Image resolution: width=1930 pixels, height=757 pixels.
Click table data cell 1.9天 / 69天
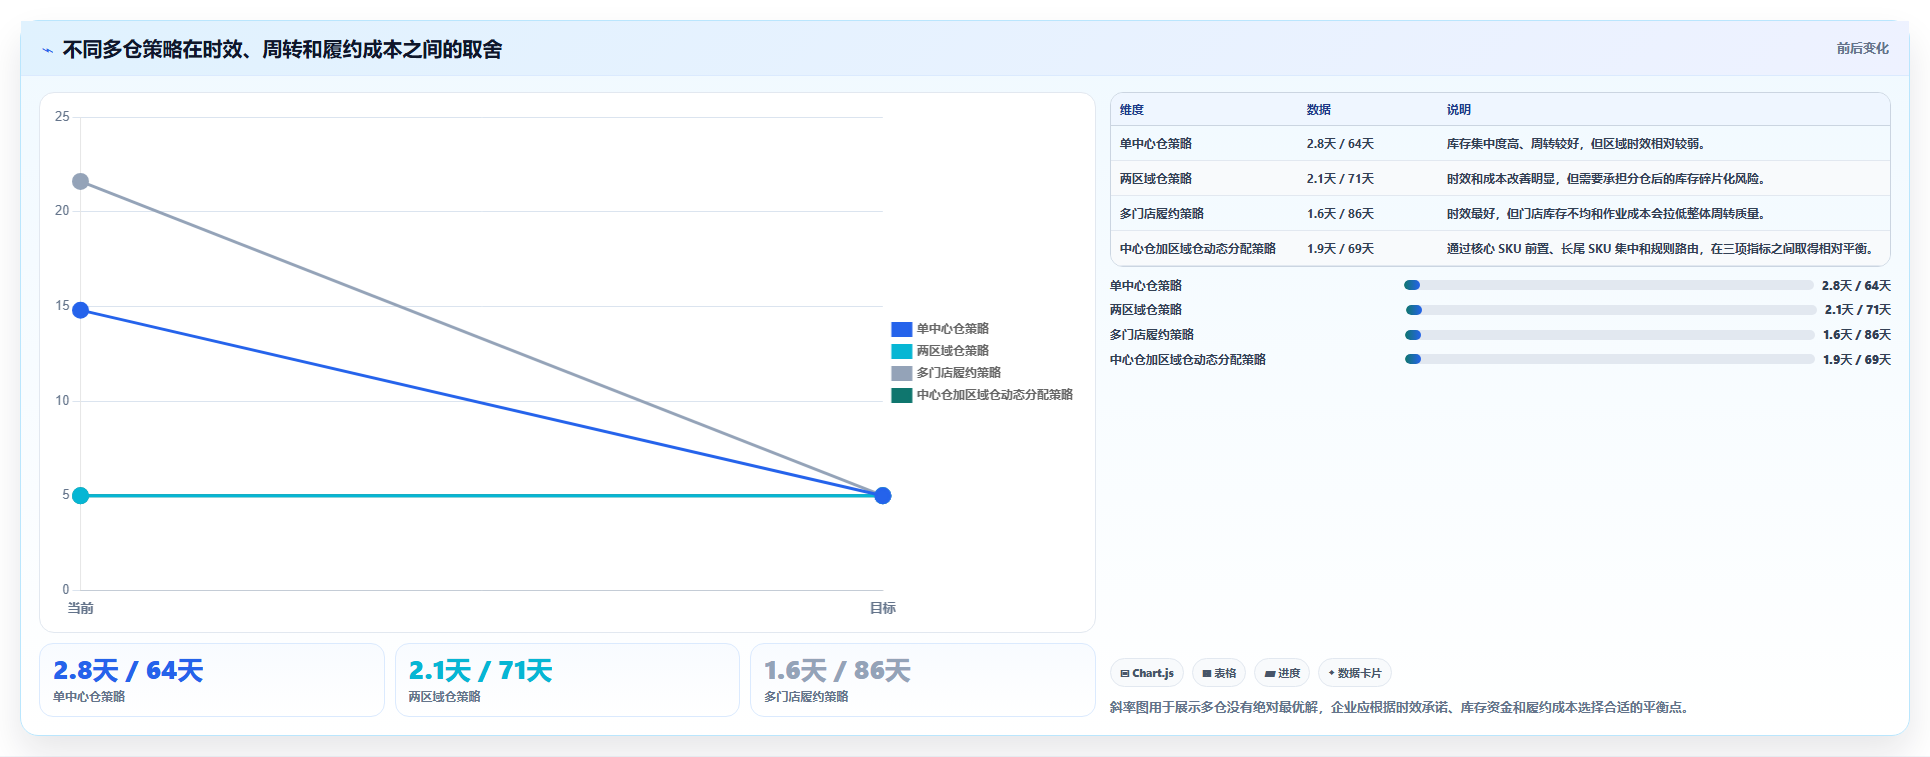point(1340,249)
